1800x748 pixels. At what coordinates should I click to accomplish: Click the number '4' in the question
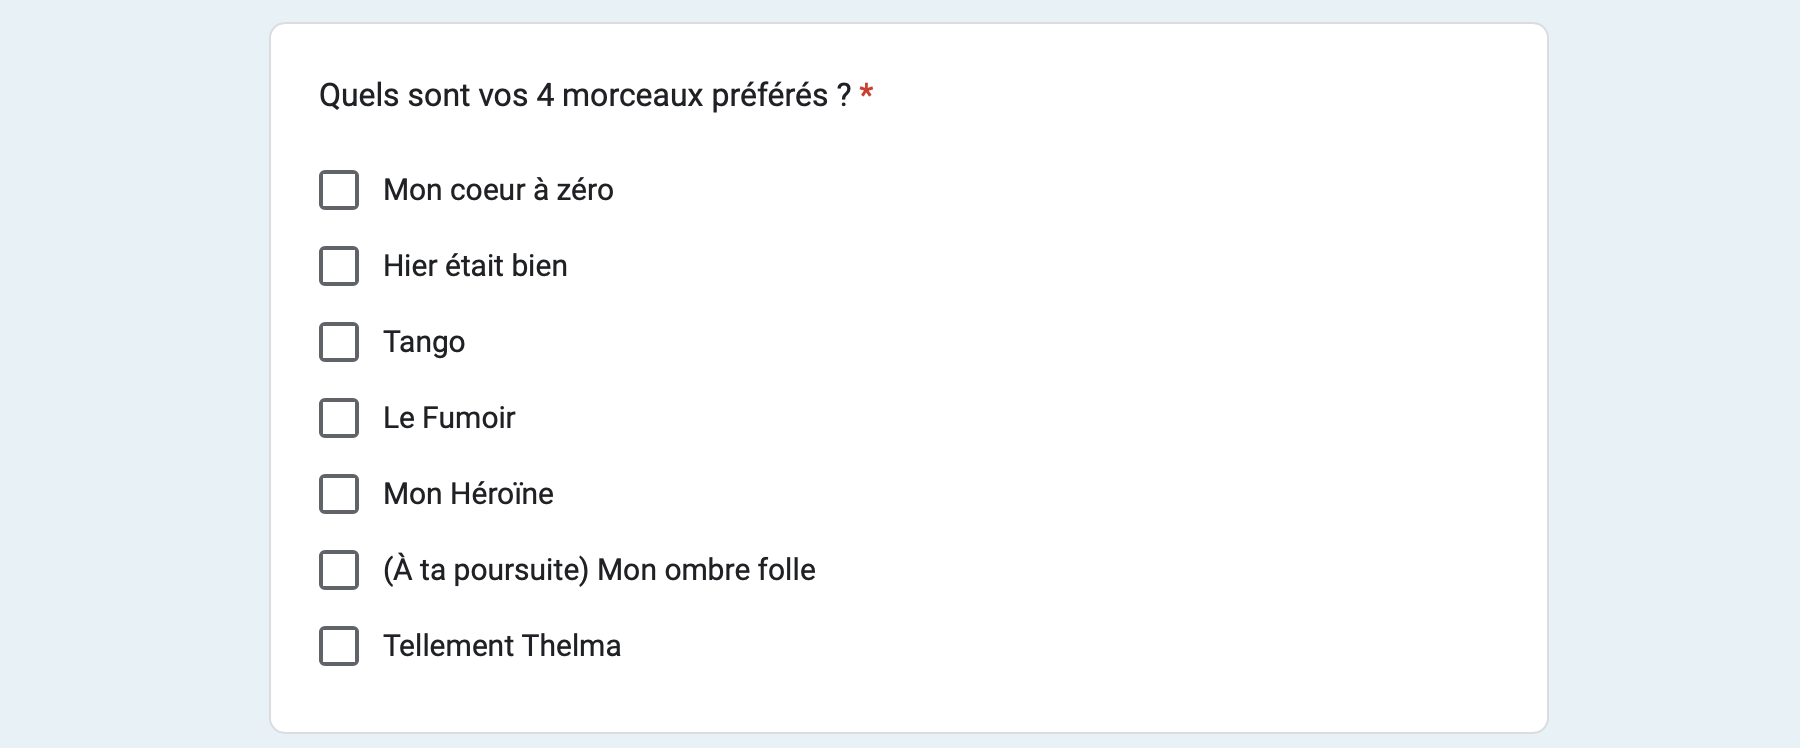point(545,95)
